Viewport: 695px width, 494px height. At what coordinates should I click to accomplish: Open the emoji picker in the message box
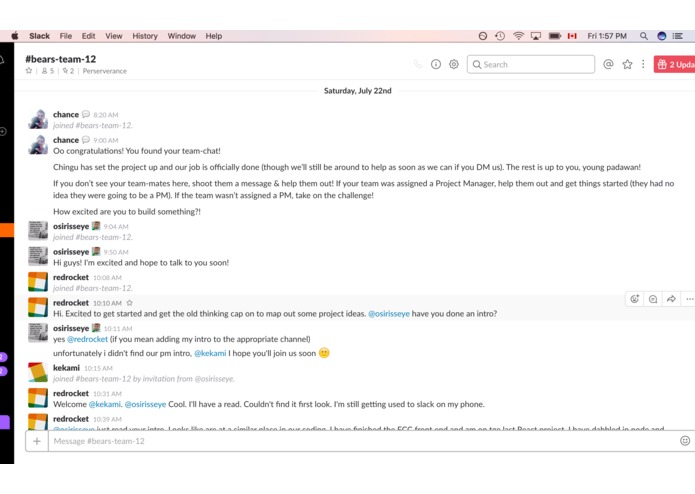685,441
